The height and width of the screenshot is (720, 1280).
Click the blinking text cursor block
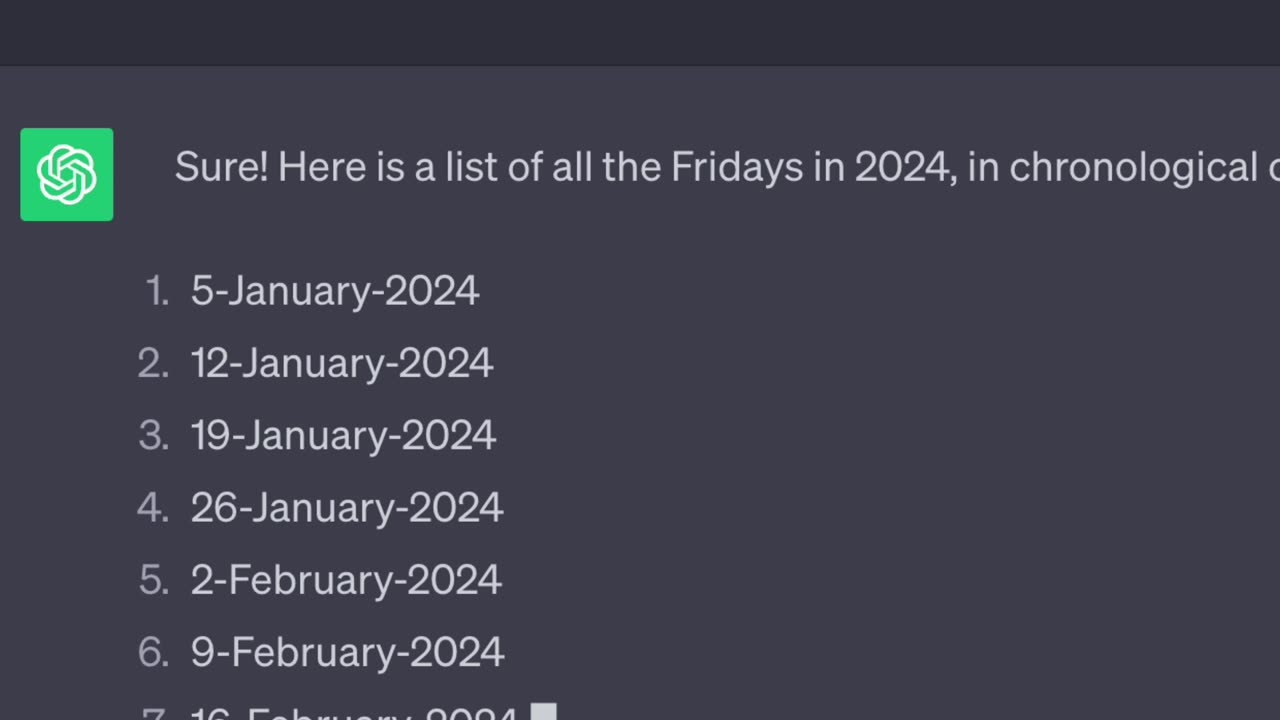[543, 712]
